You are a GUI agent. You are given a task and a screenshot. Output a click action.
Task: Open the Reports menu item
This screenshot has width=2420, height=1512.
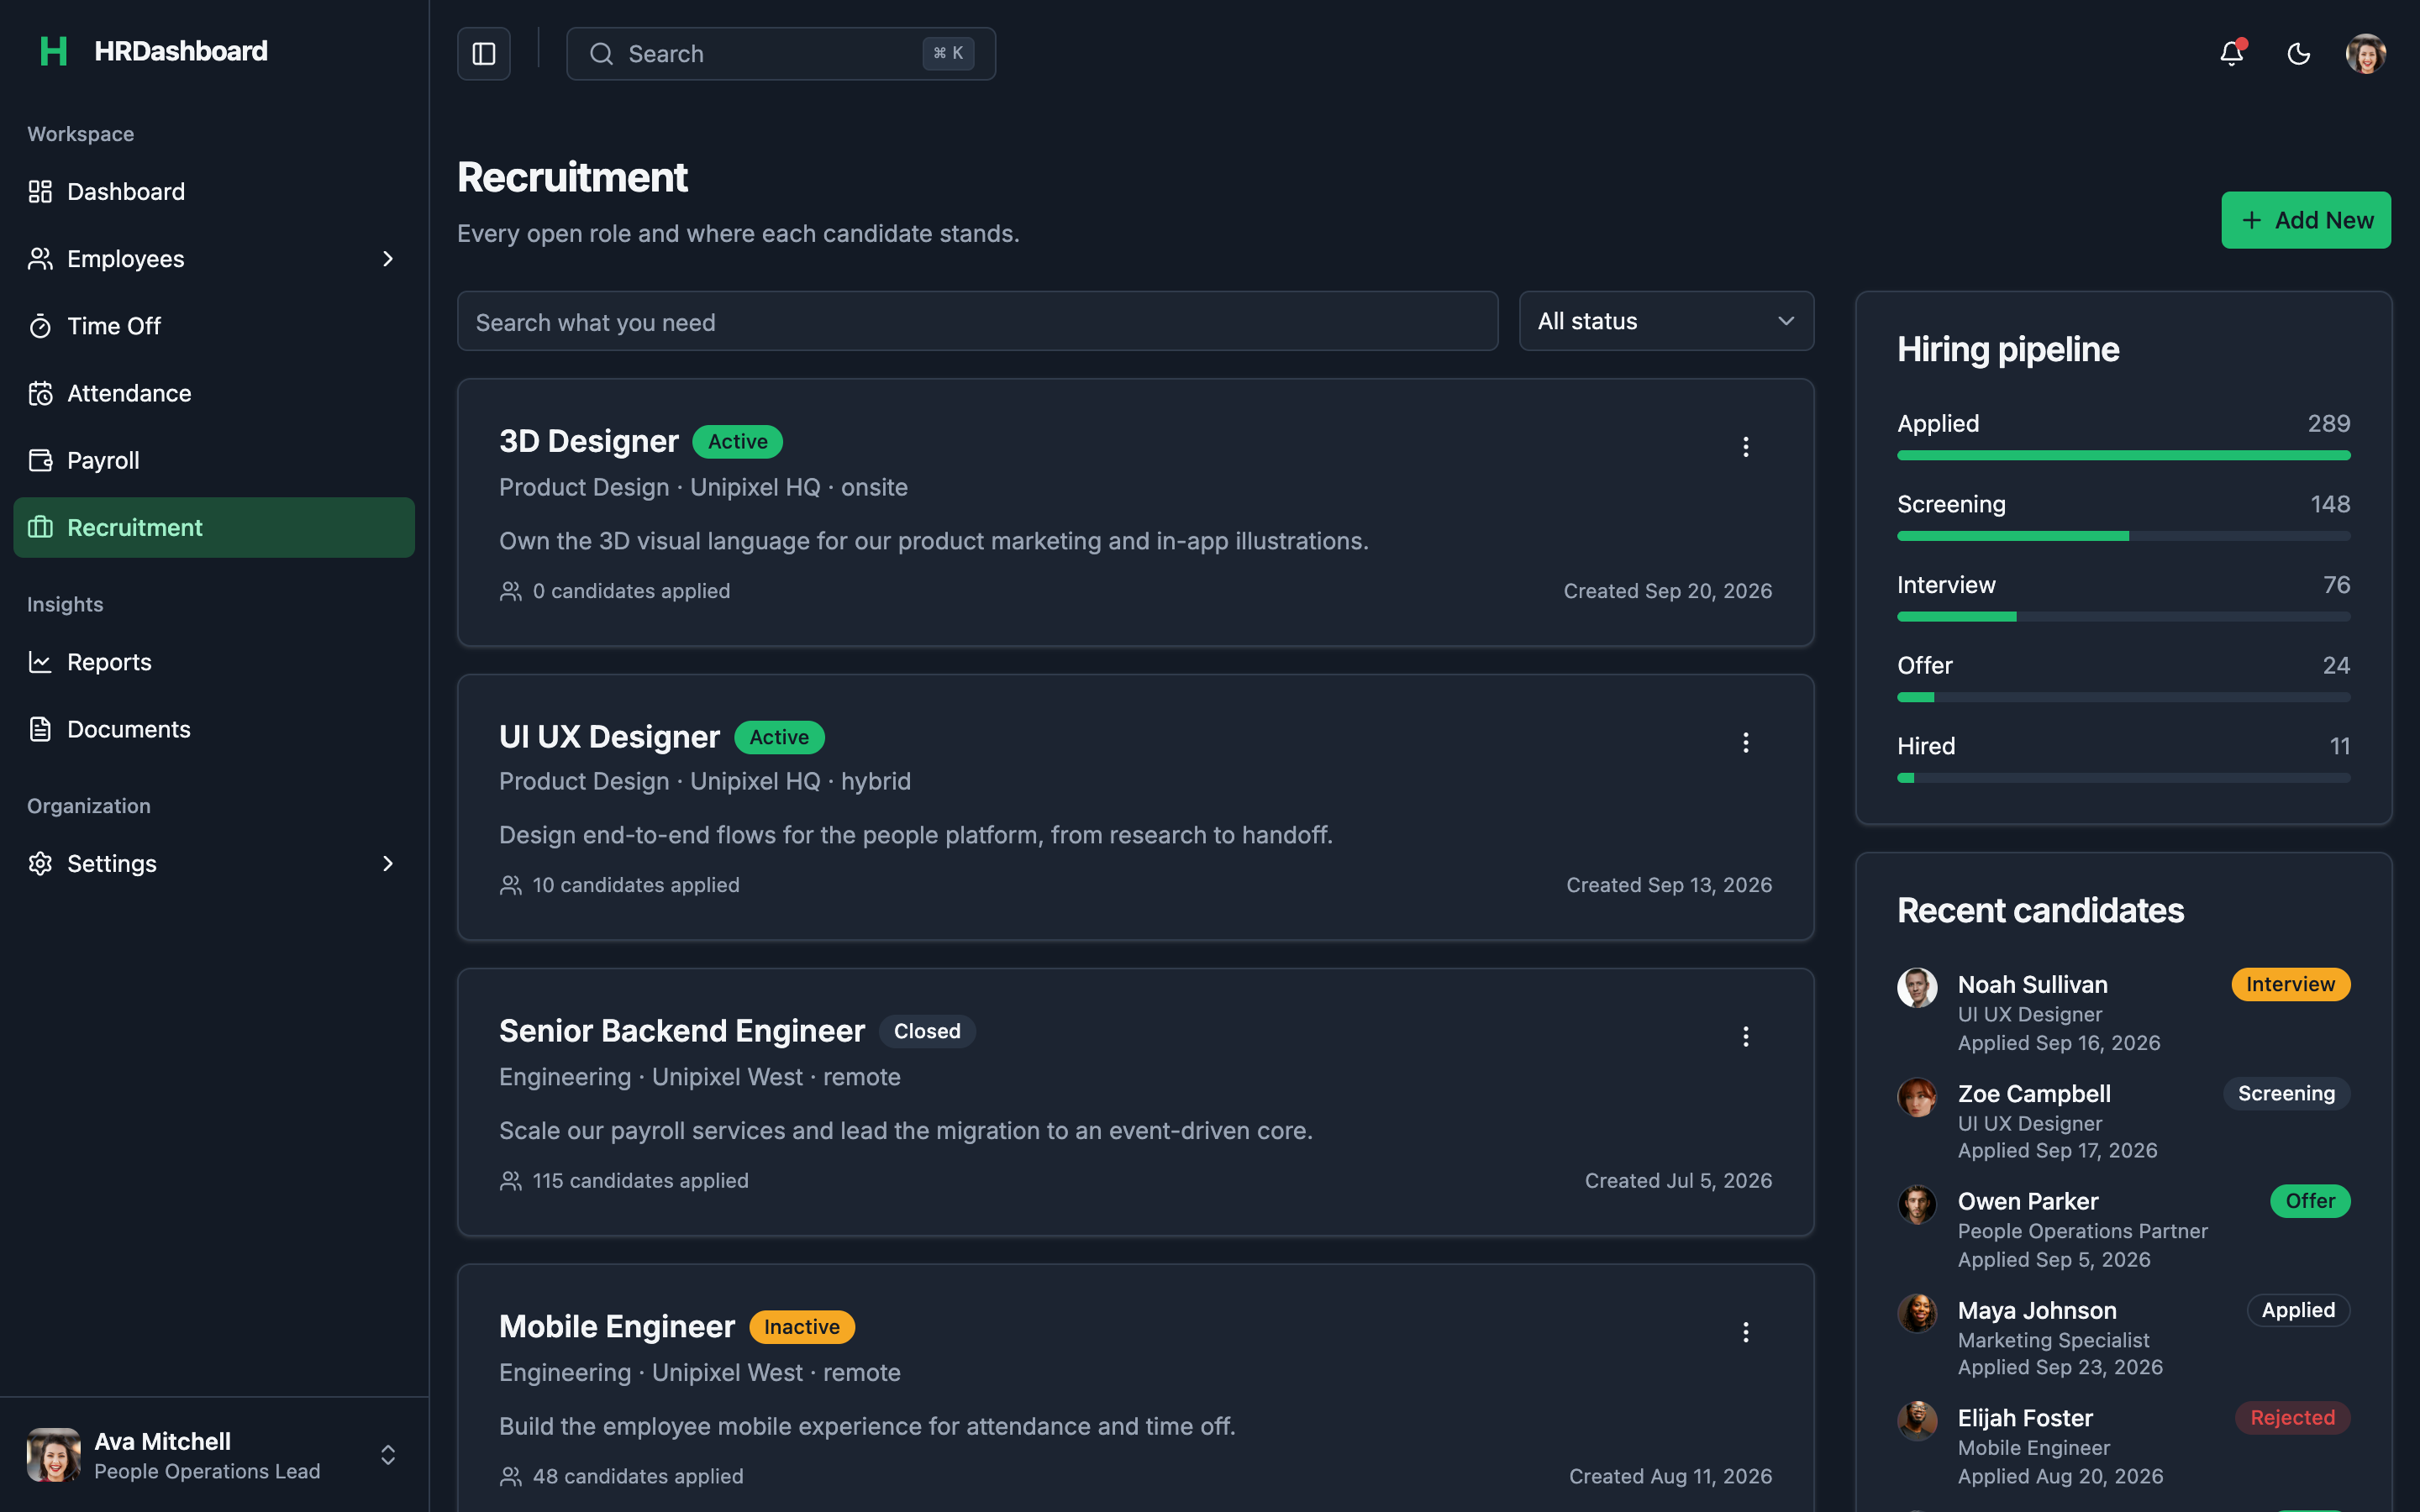tap(214, 662)
